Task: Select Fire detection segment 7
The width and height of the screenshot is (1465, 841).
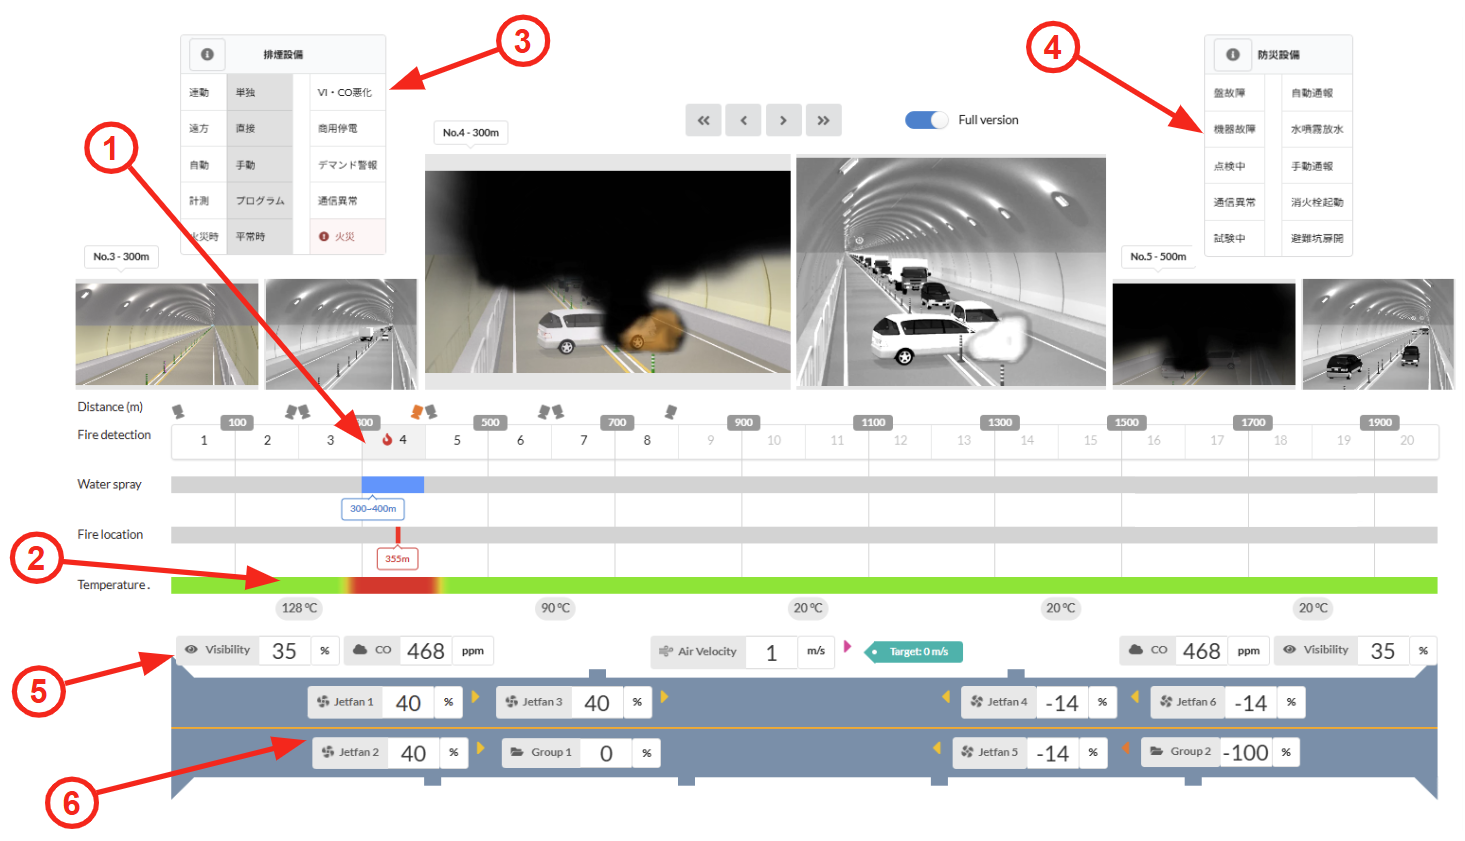Action: pos(583,441)
